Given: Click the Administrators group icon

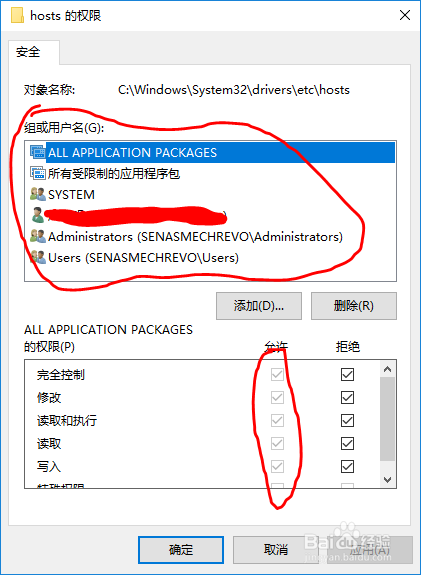Looking at the screenshot, I should [x=37, y=236].
